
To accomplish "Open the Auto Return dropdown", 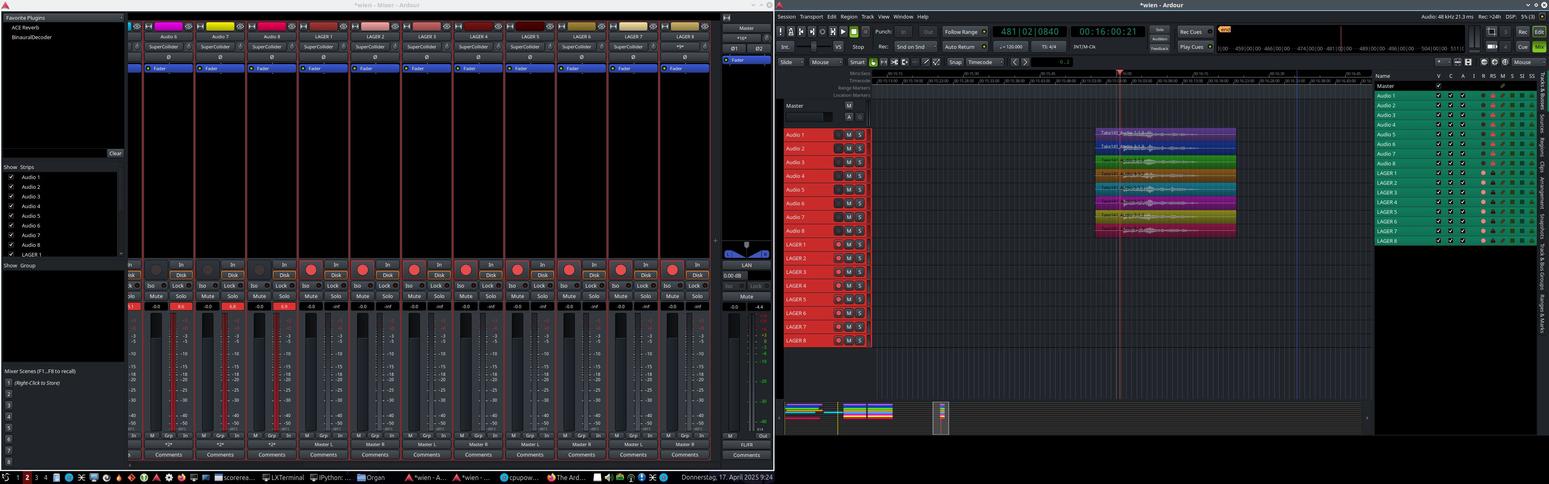I will pyautogui.click(x=965, y=47).
